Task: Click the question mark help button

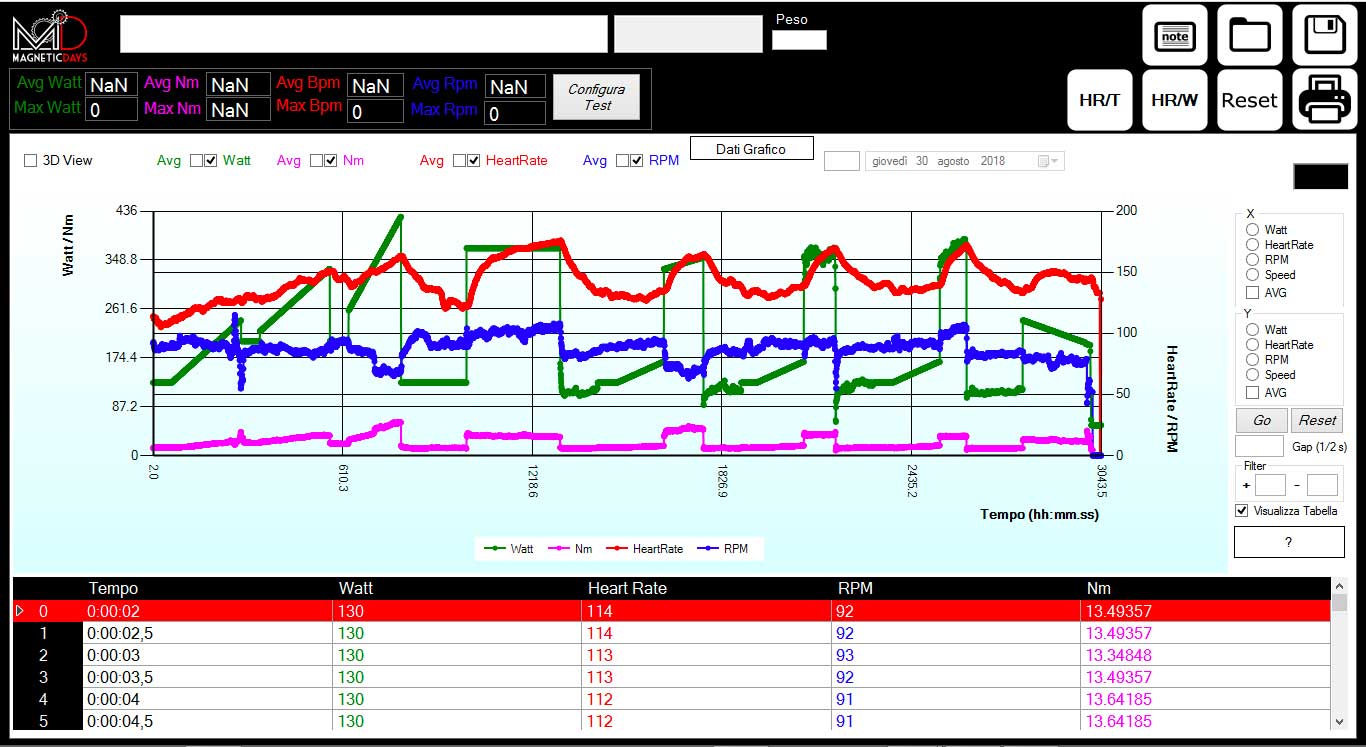Action: click(1289, 542)
